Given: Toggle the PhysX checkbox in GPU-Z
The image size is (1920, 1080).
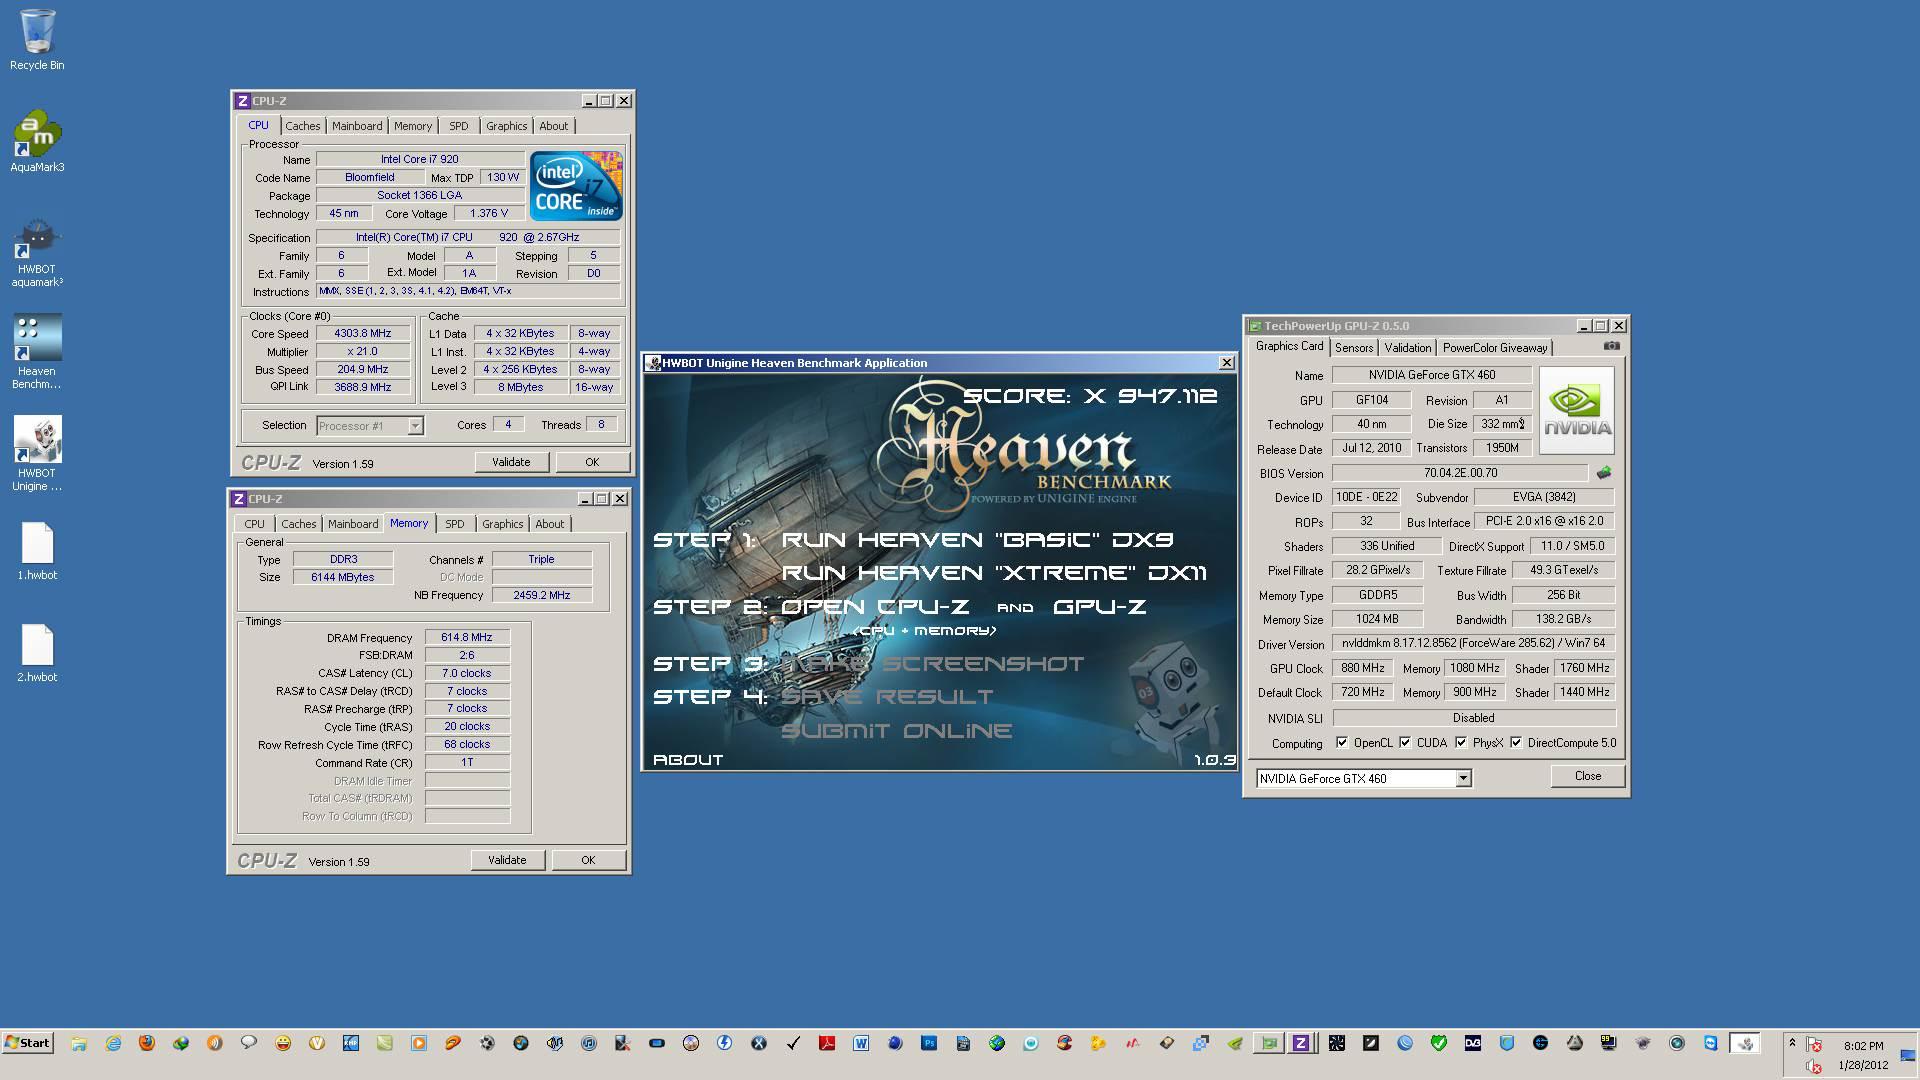Looking at the screenshot, I should [1461, 743].
